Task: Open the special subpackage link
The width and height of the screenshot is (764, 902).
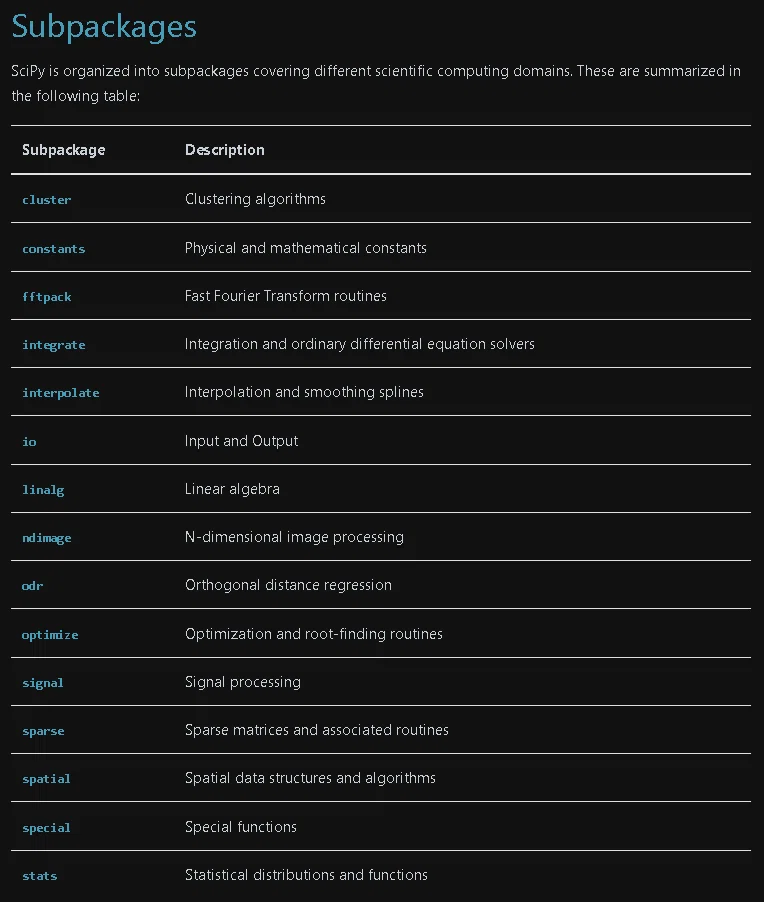Action: pos(46,828)
